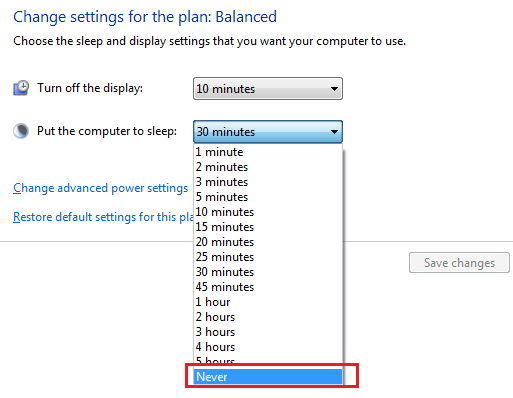
Task: Open Change advanced power settings link
Action: (x=101, y=188)
